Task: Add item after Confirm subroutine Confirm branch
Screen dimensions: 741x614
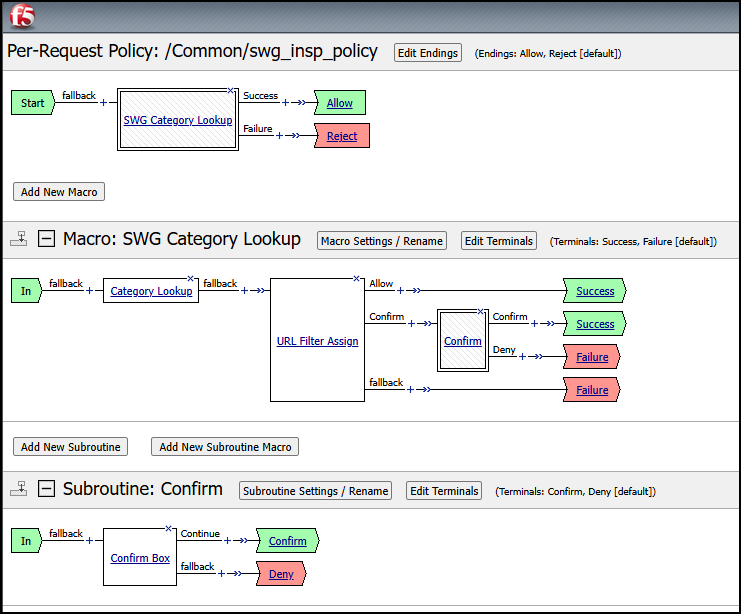Action: 534,324
